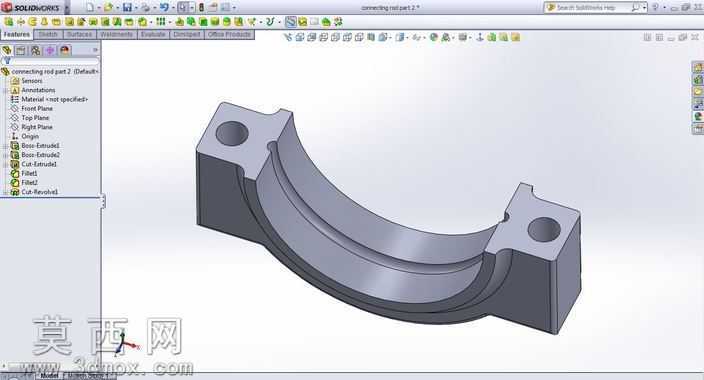Viewport: 704px width, 380px height.
Task: Select Top Plane in the tree
Action: 35,118
